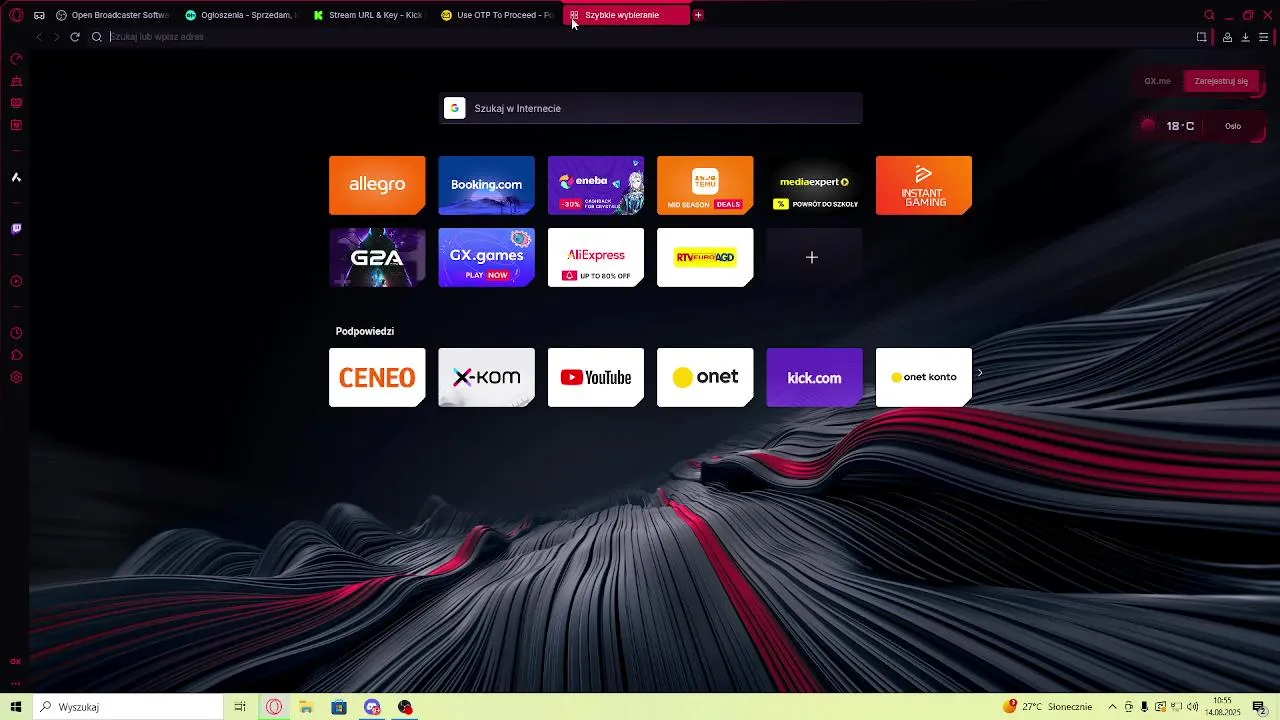Viewport: 1280px width, 720px height.
Task: Click the GX icon at sidebar bottom
Action: pyautogui.click(x=16, y=661)
